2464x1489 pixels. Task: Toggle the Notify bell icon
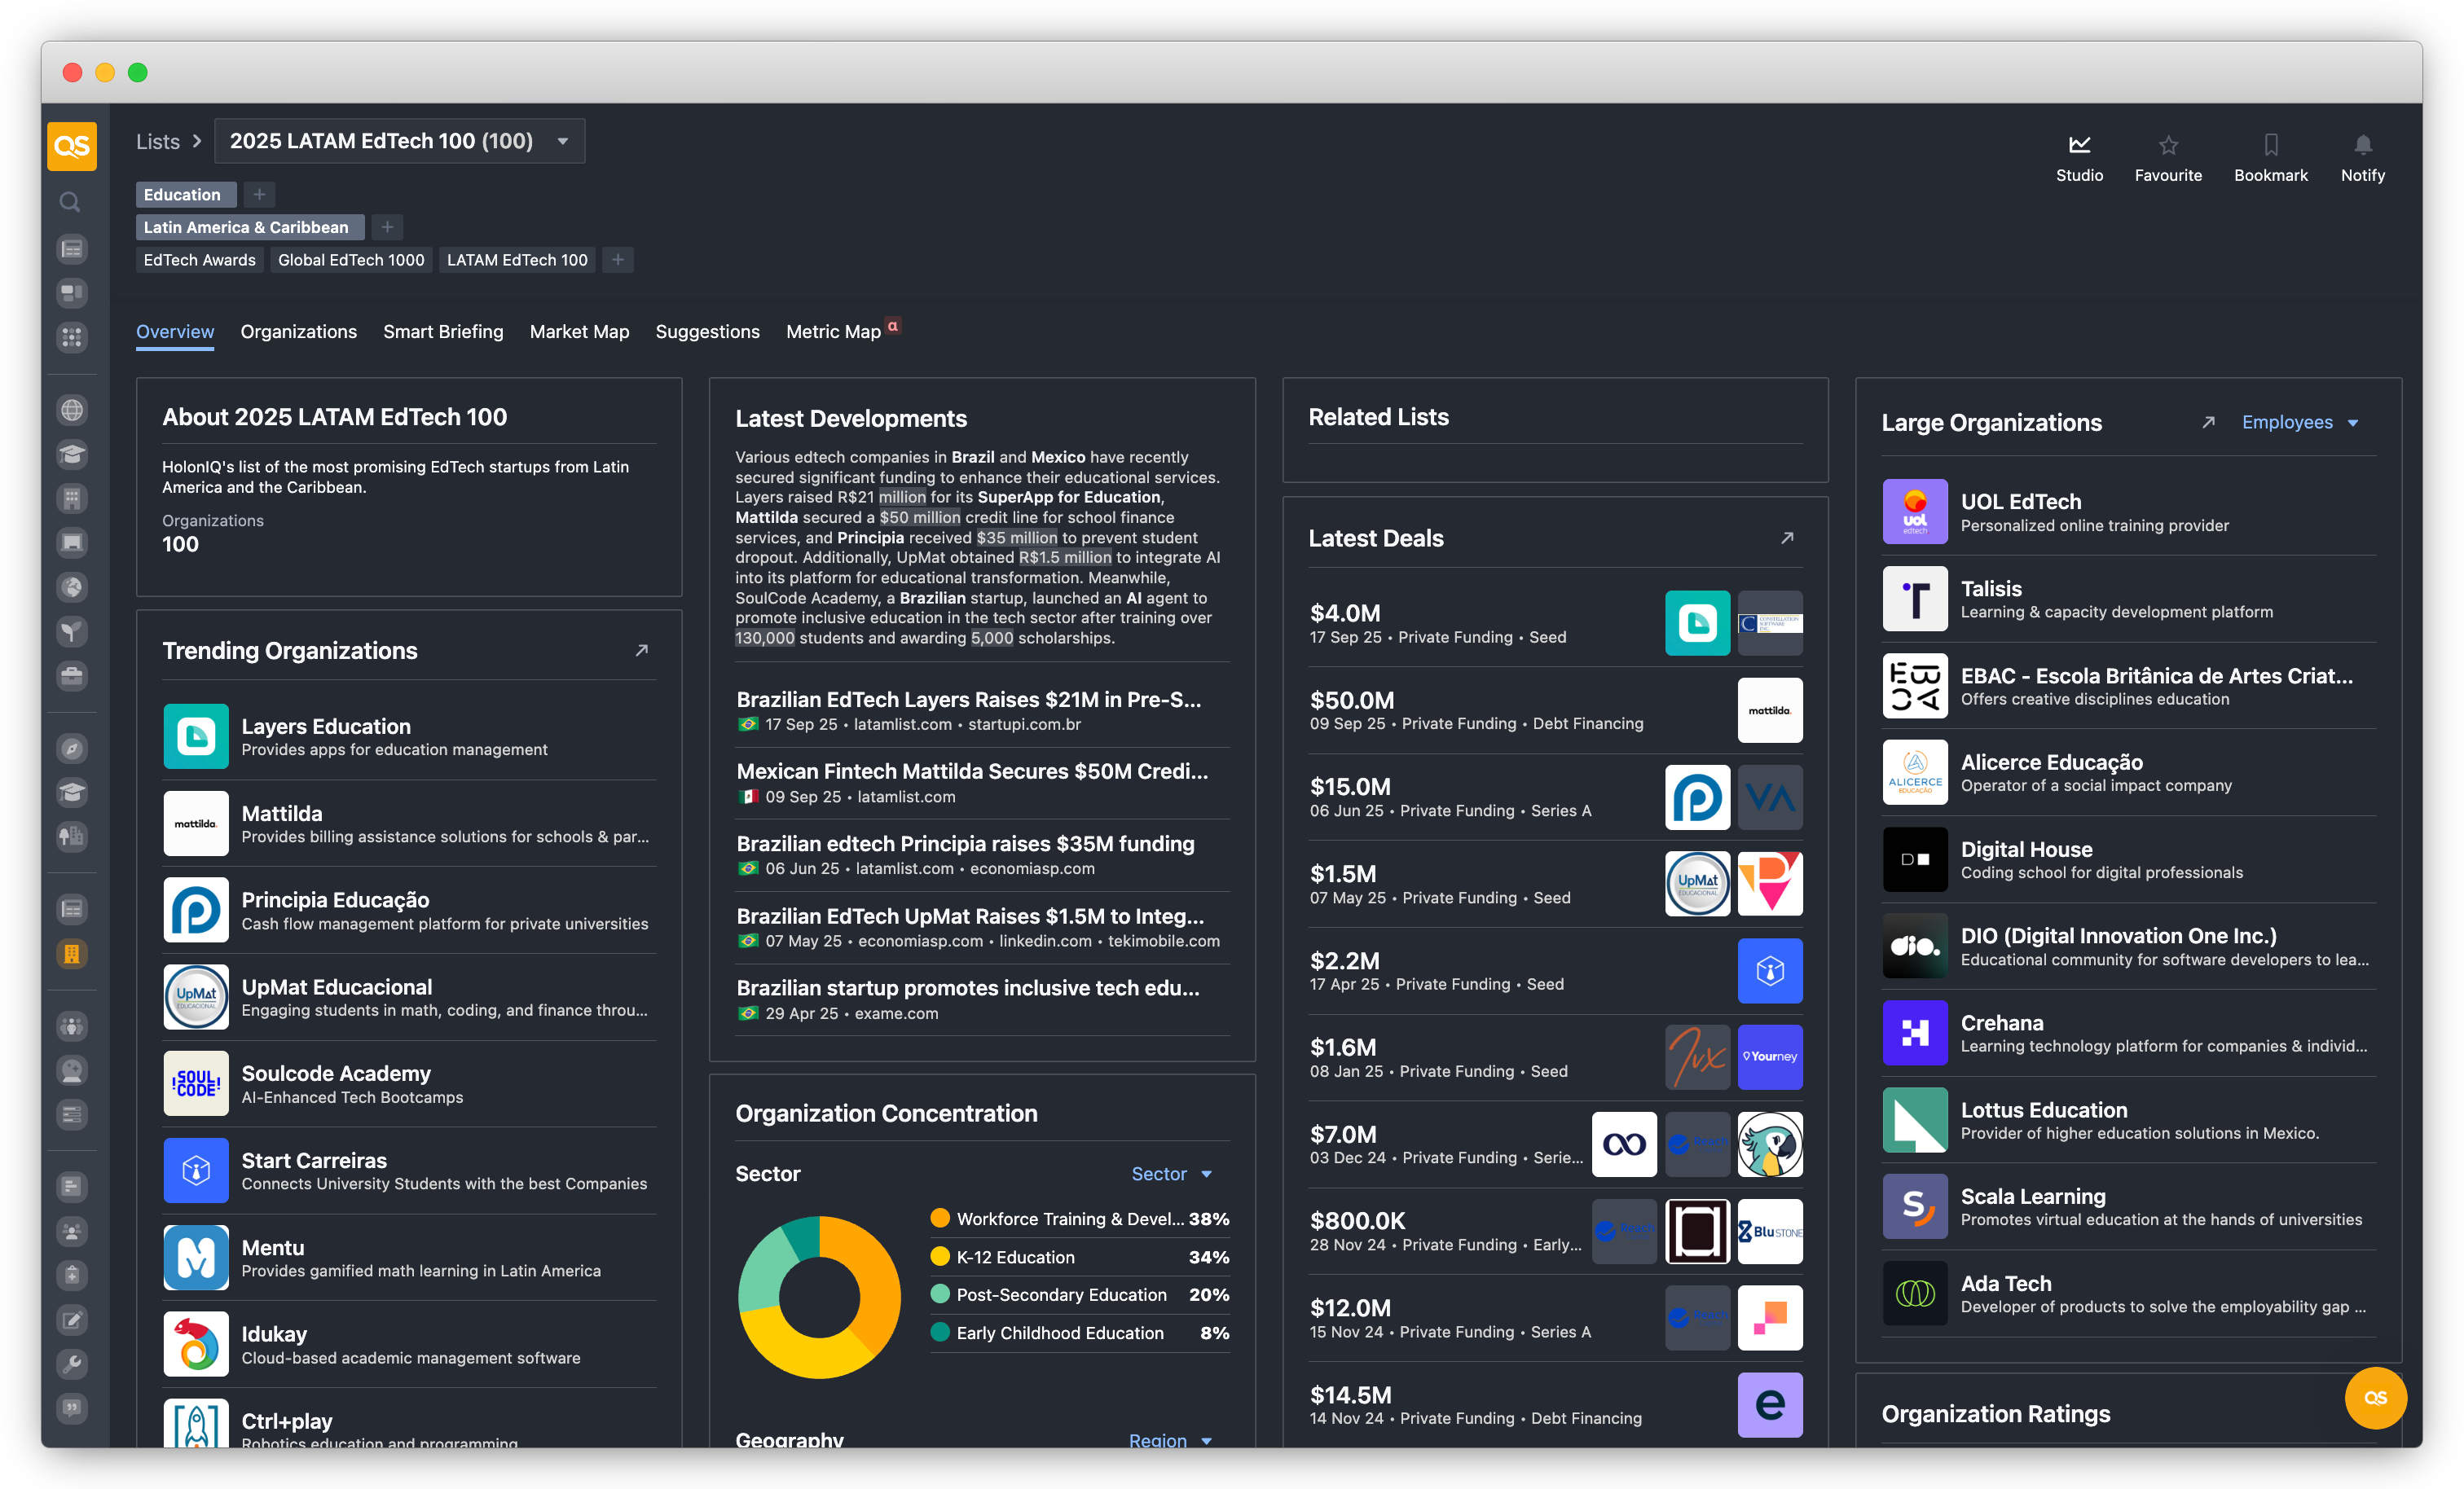coord(2362,145)
